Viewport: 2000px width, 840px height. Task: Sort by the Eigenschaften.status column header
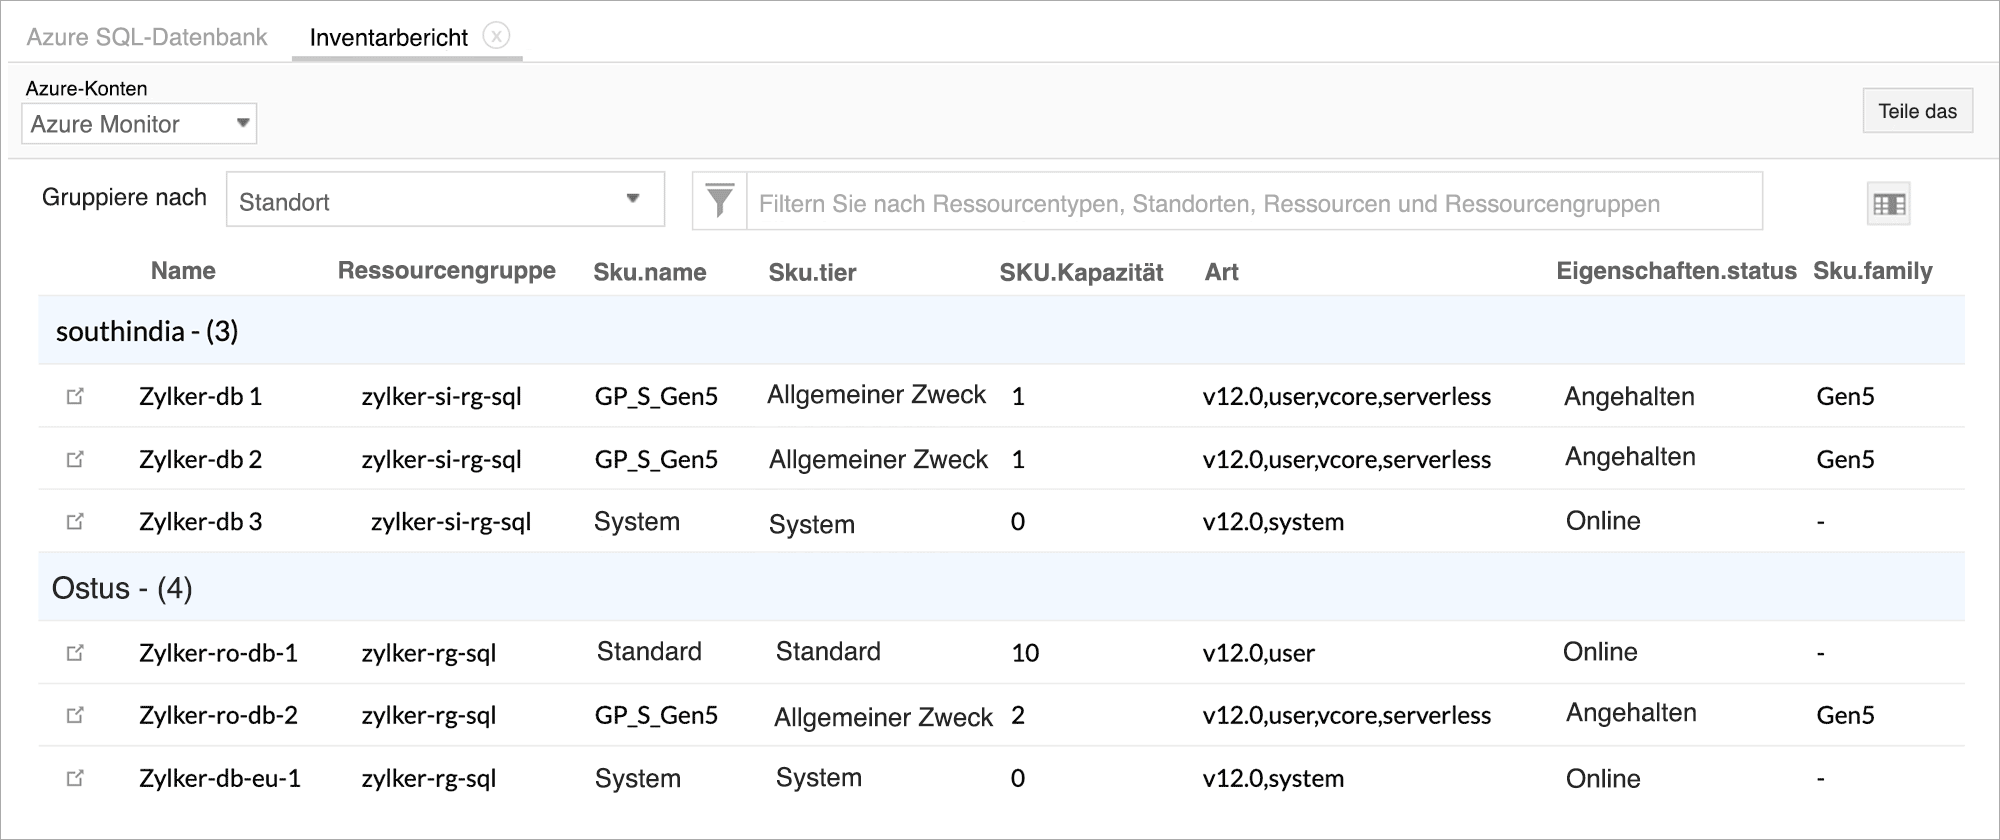coord(1676,271)
